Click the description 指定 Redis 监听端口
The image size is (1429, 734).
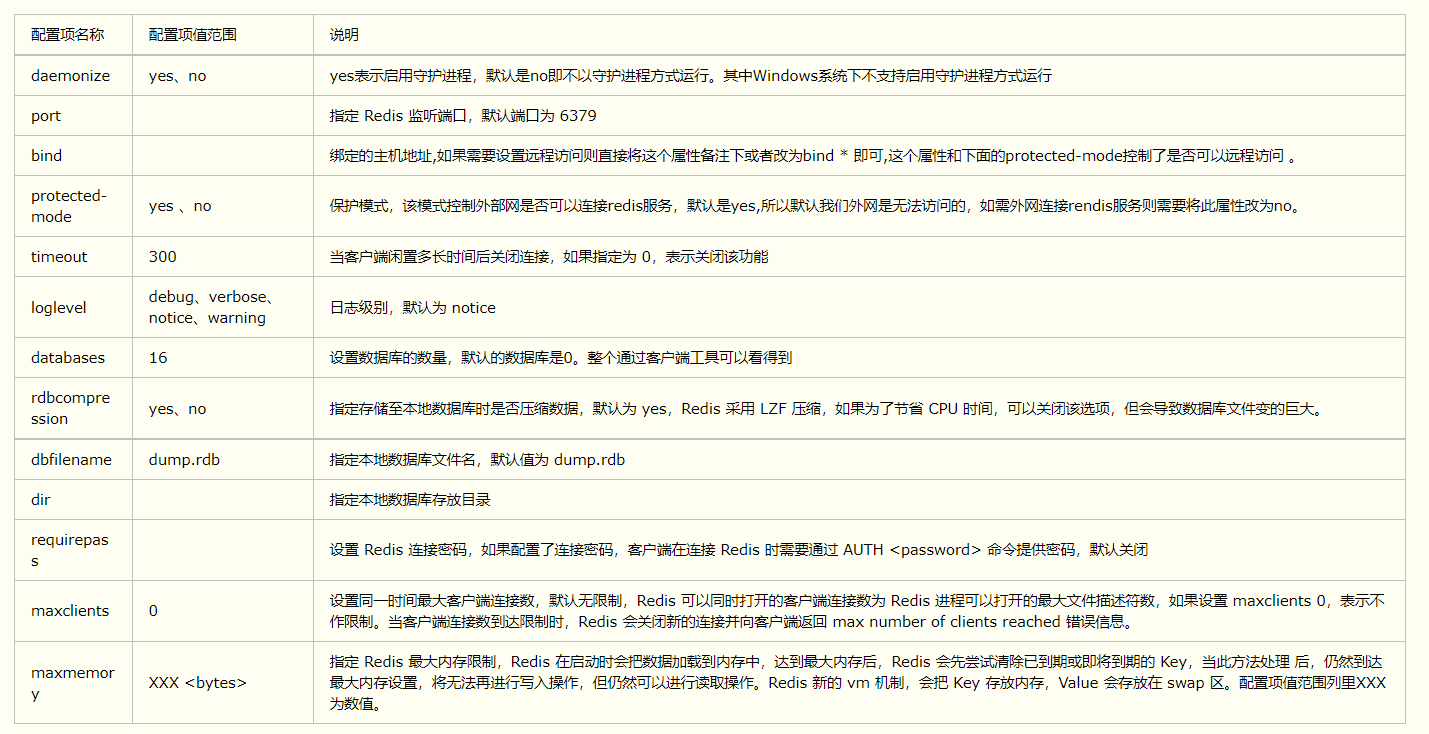coord(463,116)
